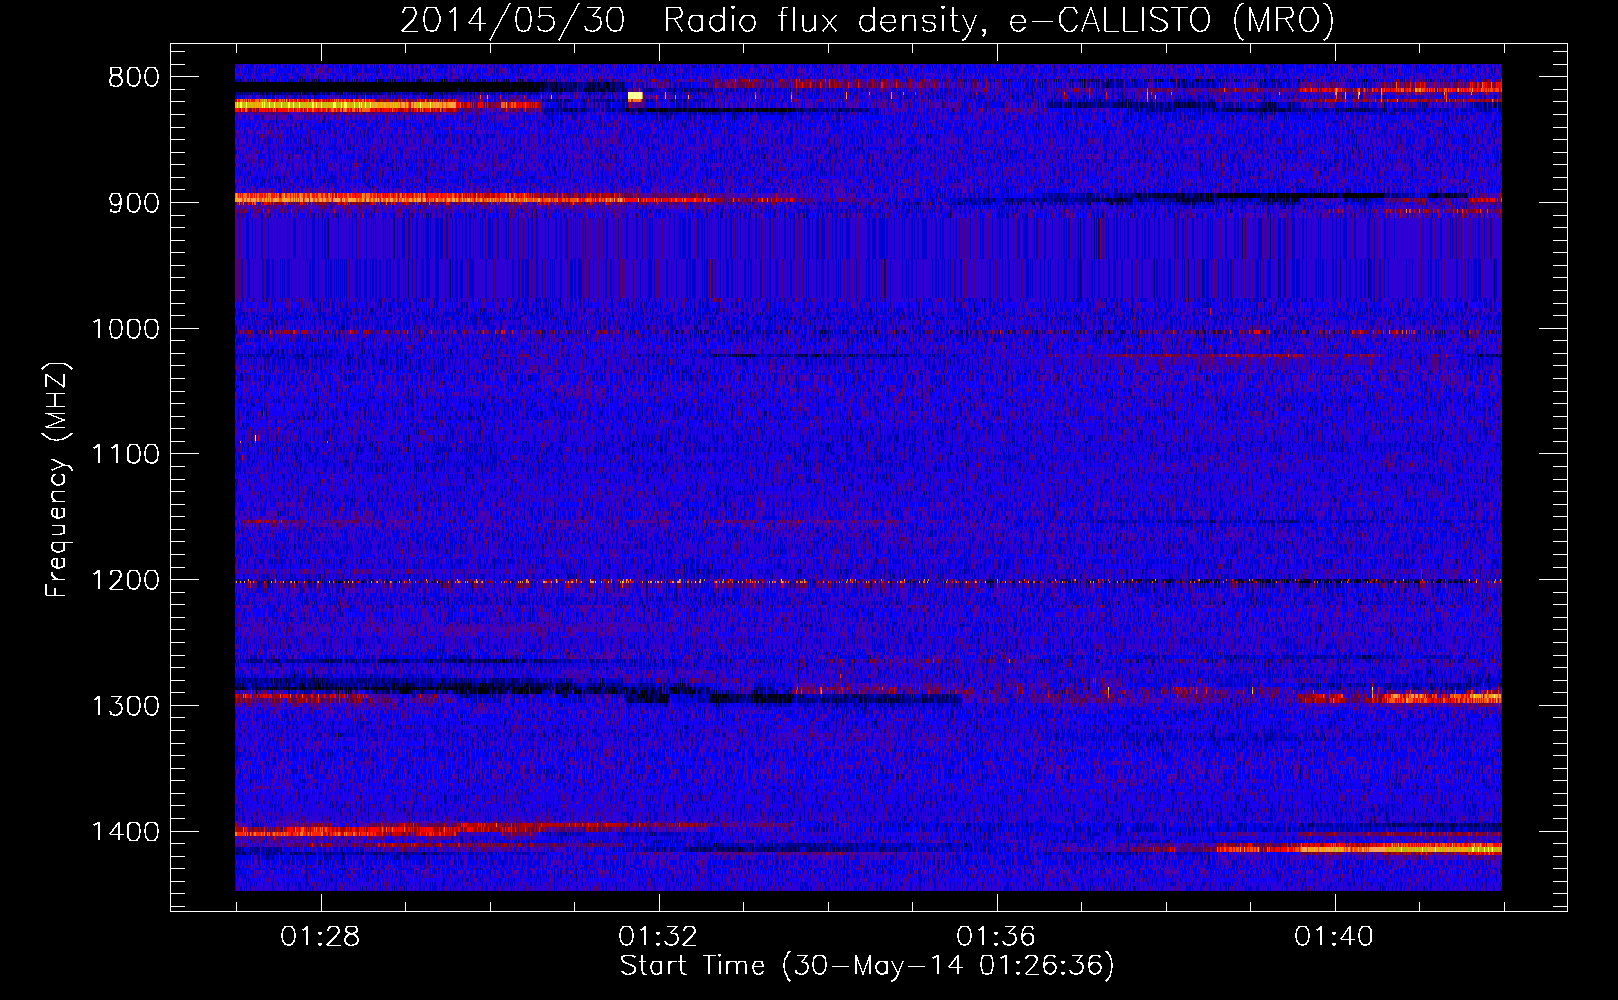The height and width of the screenshot is (1000, 1618).
Task: Click the plot title with the 2014/05/30 date
Action: tap(867, 20)
